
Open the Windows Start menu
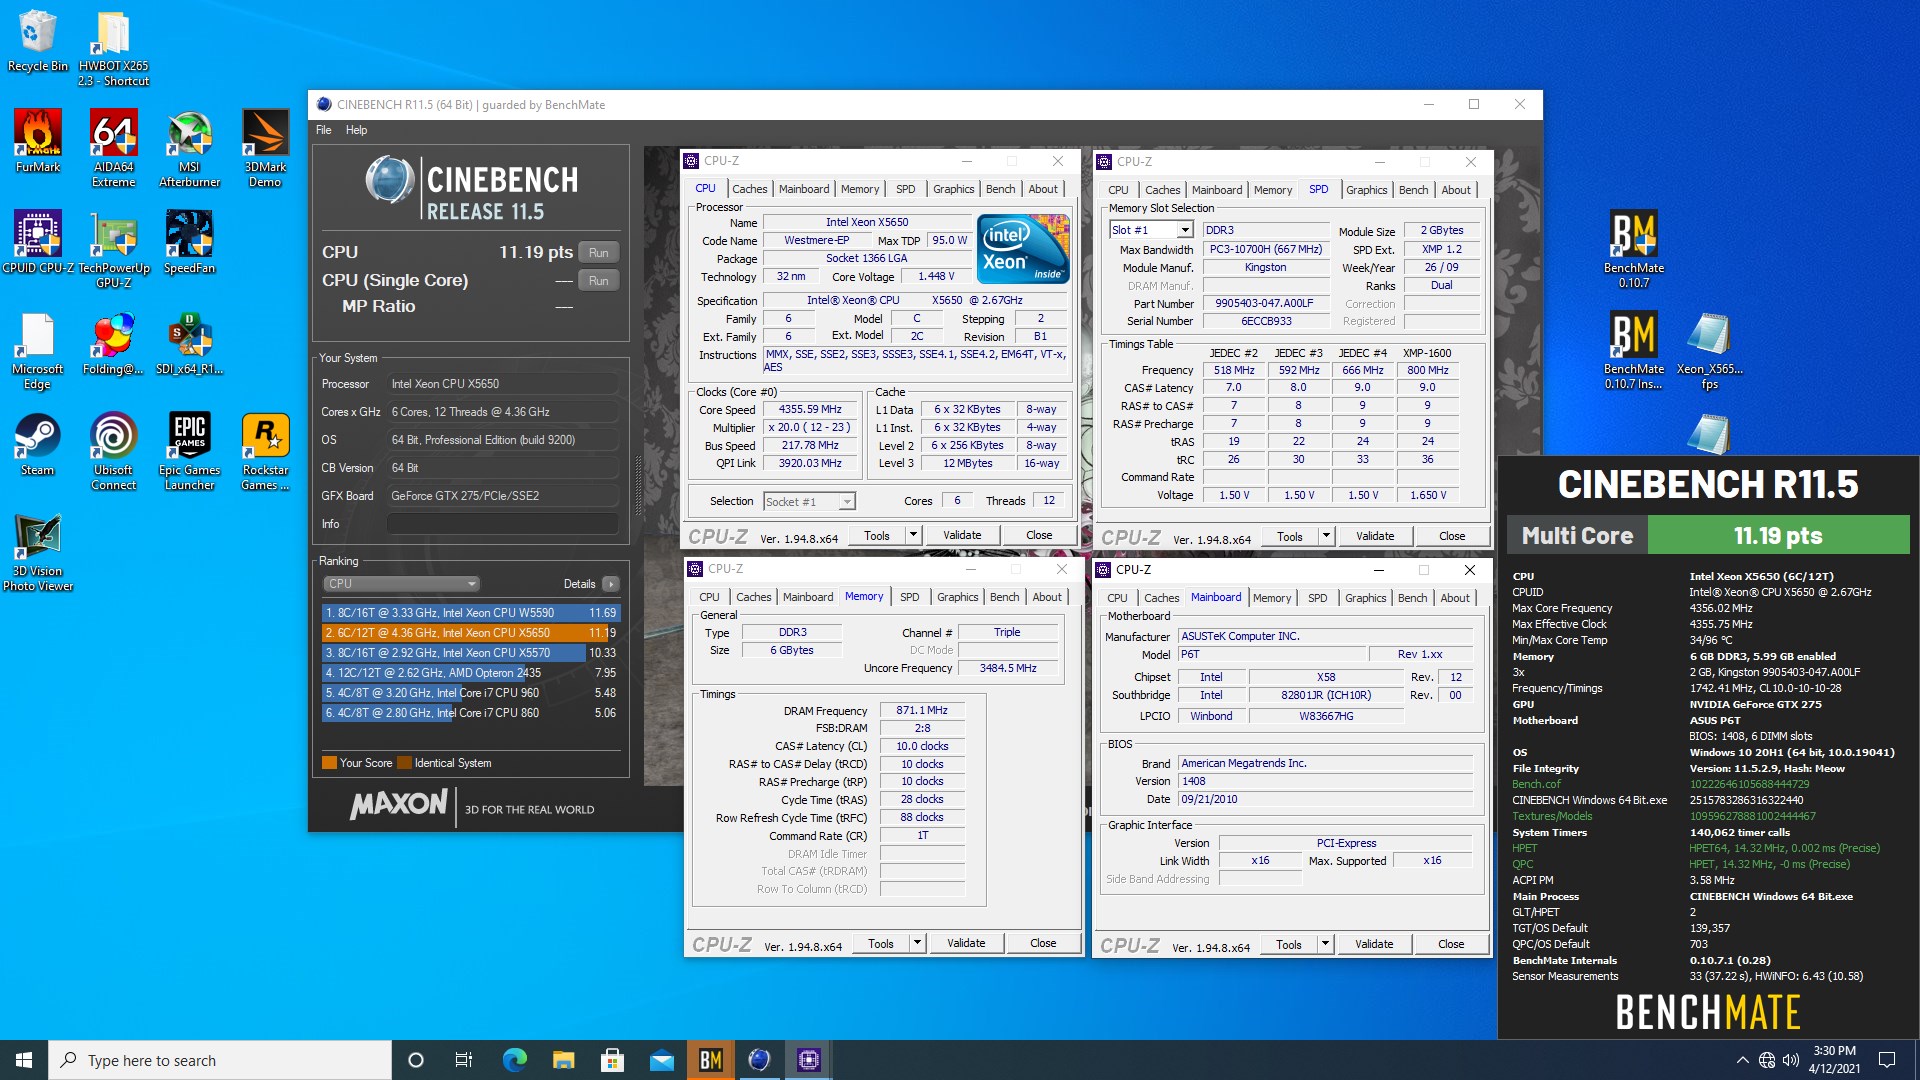tap(24, 1060)
